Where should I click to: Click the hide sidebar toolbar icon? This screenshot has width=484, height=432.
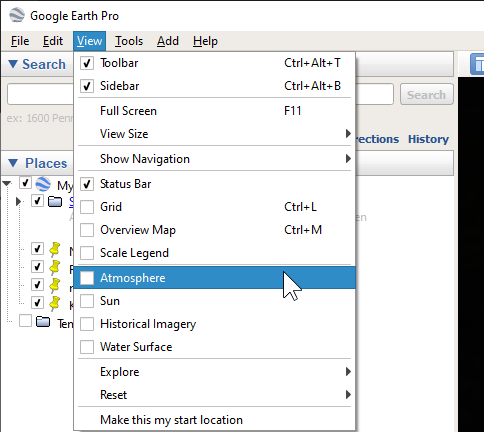point(477,64)
